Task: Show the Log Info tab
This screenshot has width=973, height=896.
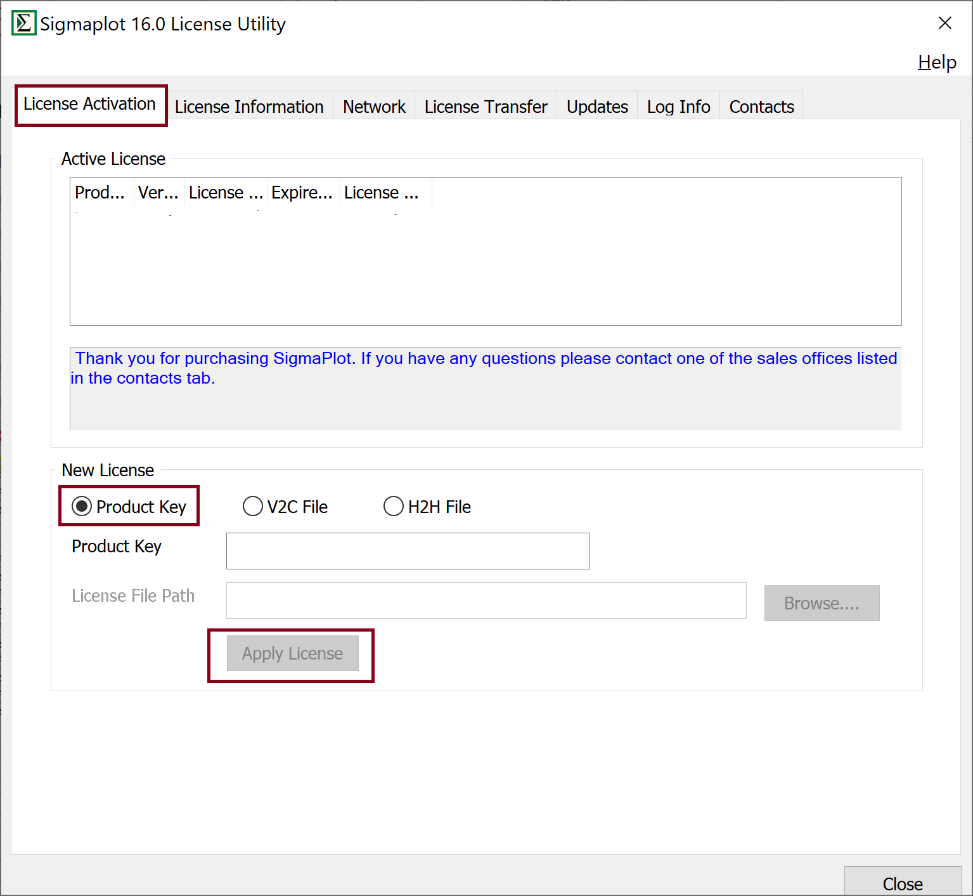Action: [x=678, y=107]
